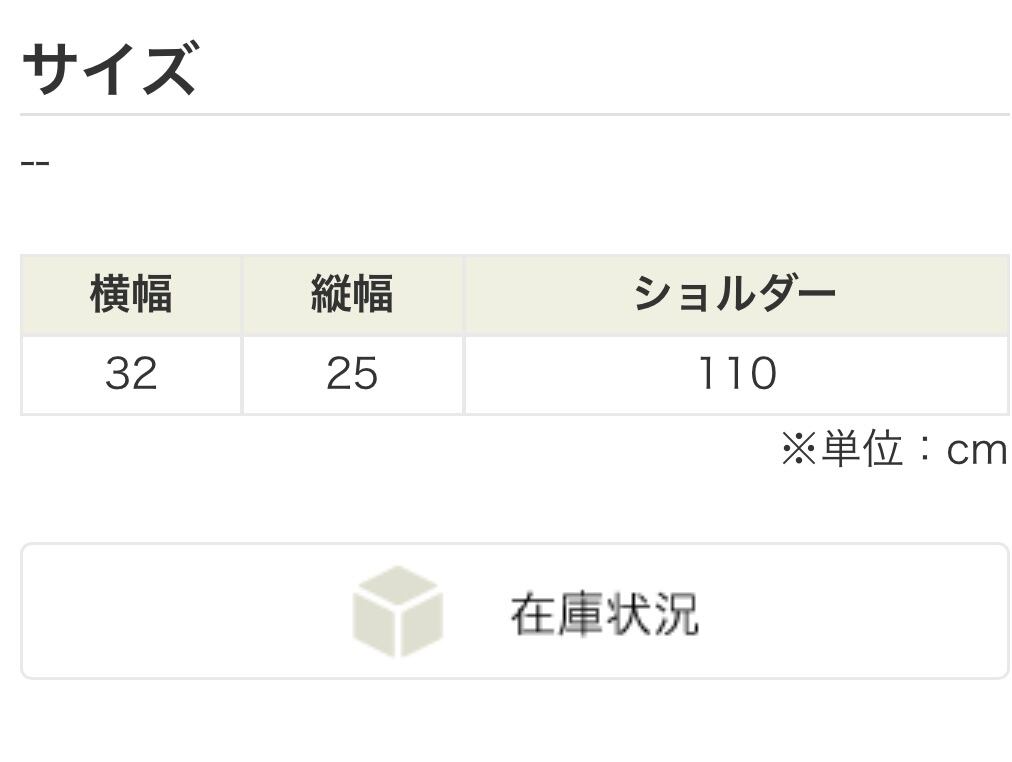The image size is (1012, 762).
Task: Click the width value 32
Action: [131, 374]
